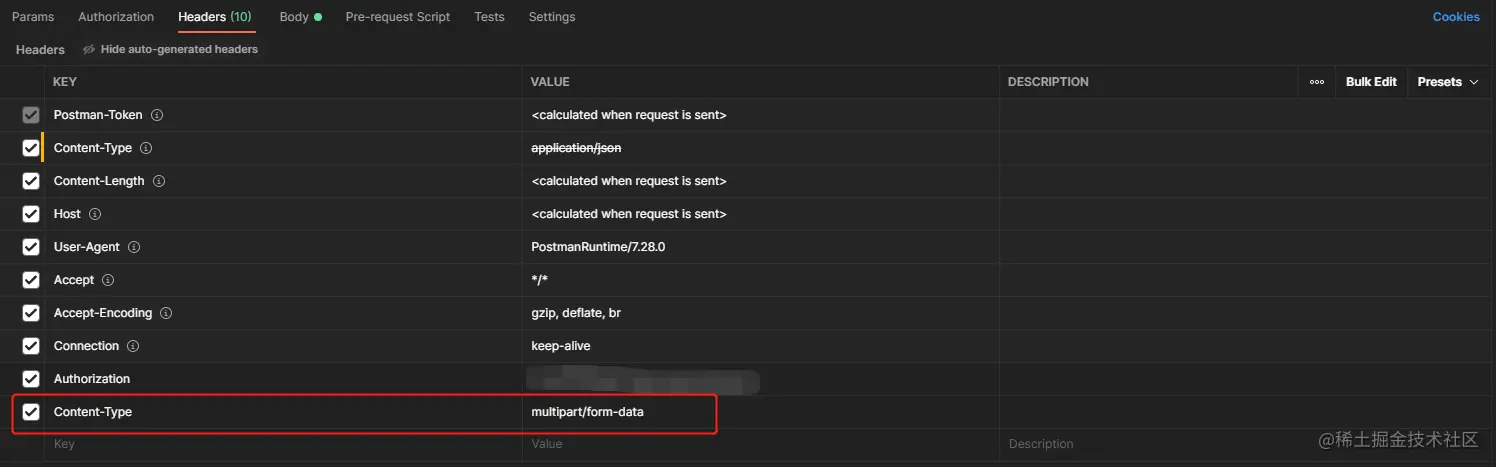Open the Host header info icon
Viewport: 1496px width, 467px height.
(x=95, y=214)
